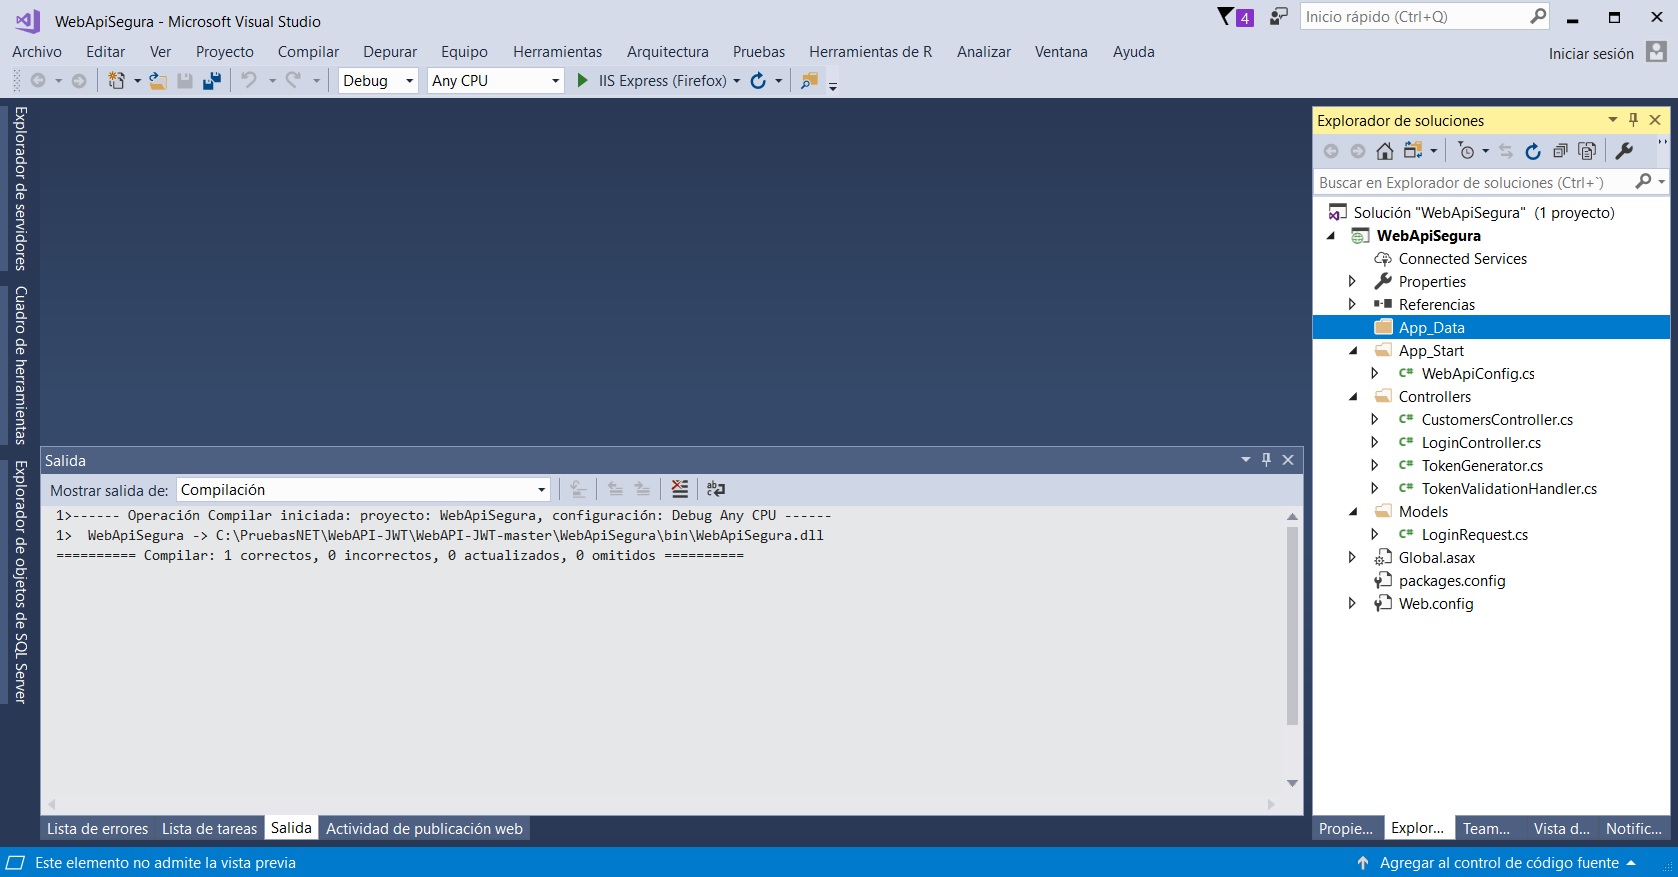Toggle auto-hide pin on Explorador de soluciones
The image size is (1678, 877).
tap(1634, 119)
